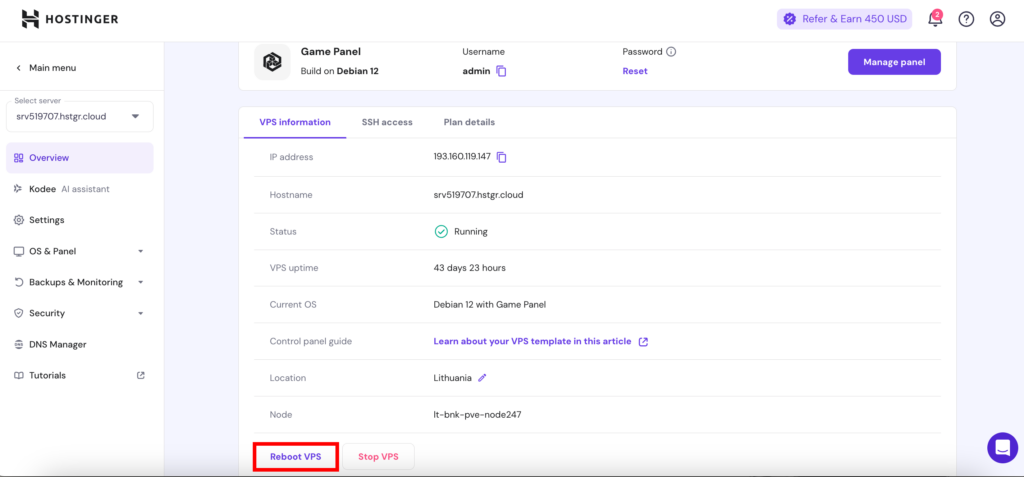The image size is (1024, 477).
Task: Copy the admin username
Action: [502, 71]
